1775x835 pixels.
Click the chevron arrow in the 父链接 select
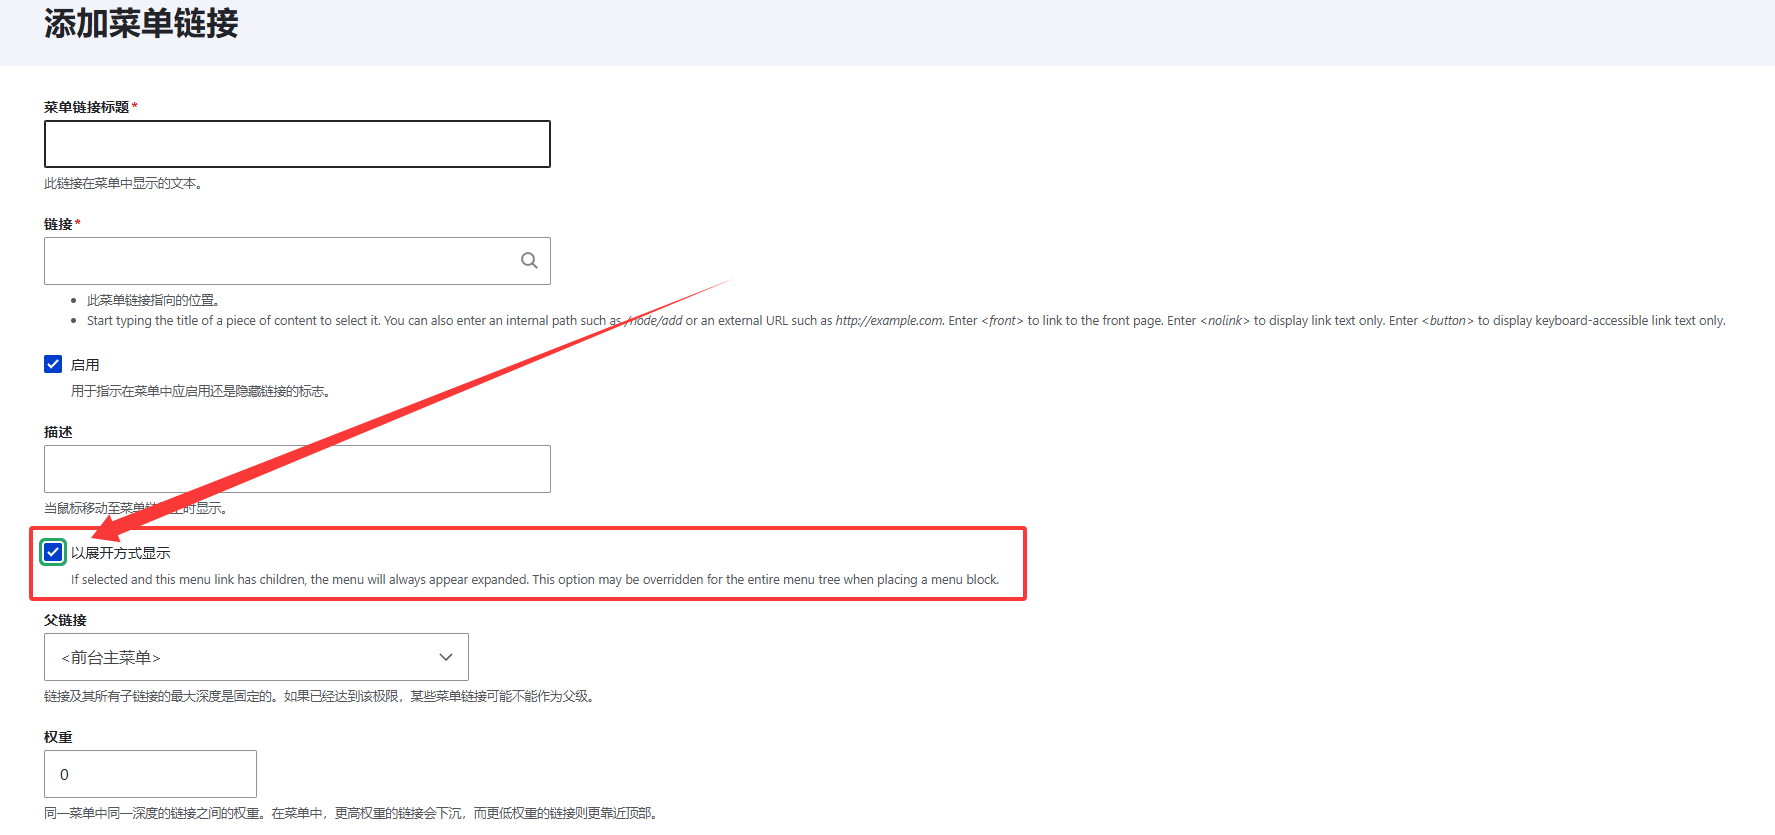[446, 657]
